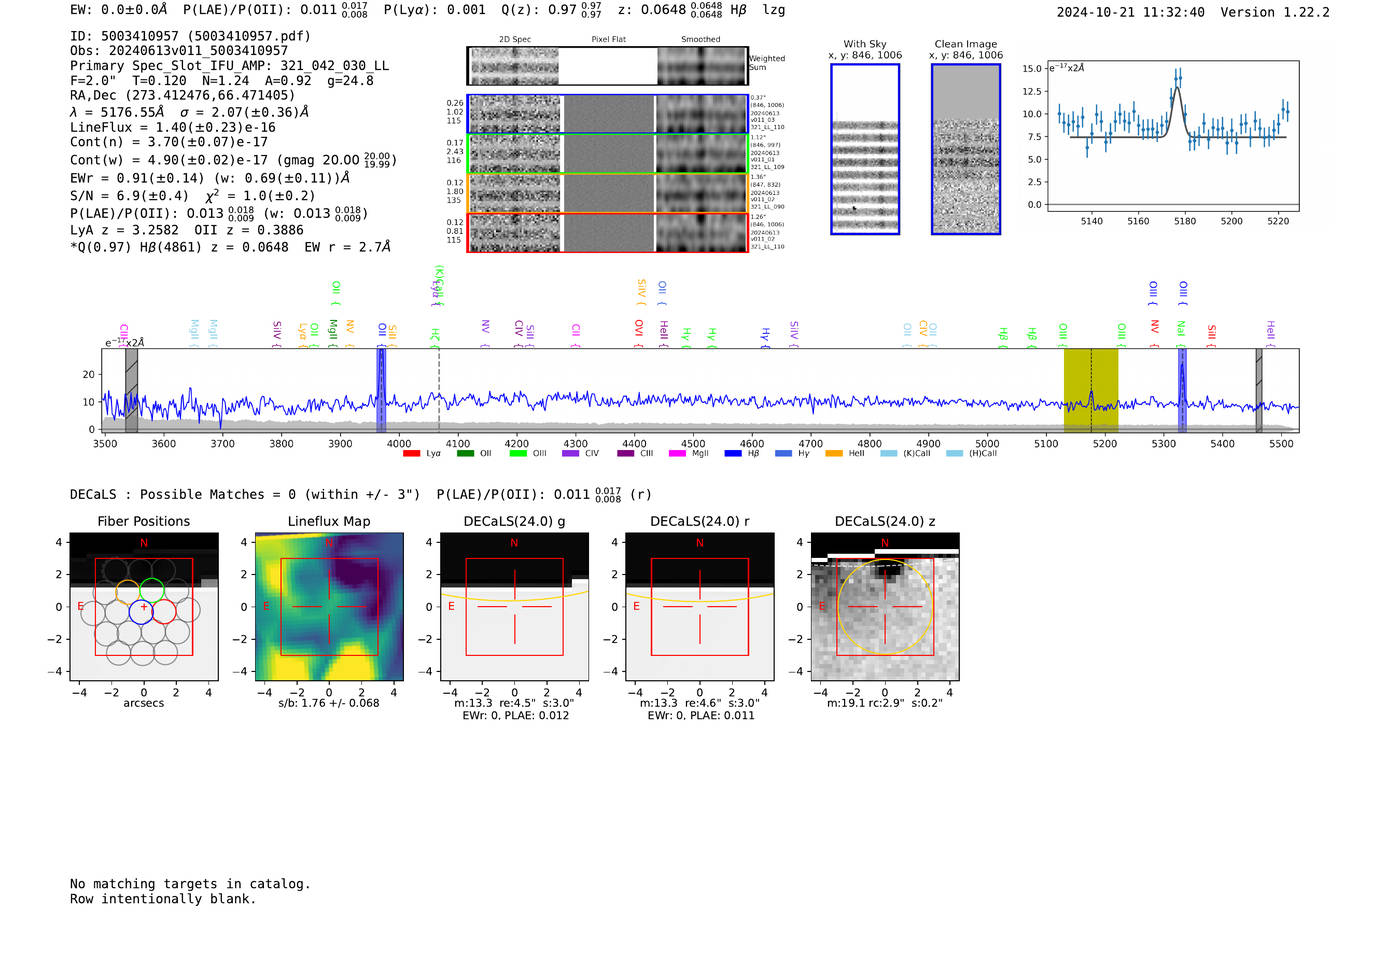The height and width of the screenshot is (953, 1400).
Task: Click the ID: 5003410957 text line
Action: (x=190, y=36)
